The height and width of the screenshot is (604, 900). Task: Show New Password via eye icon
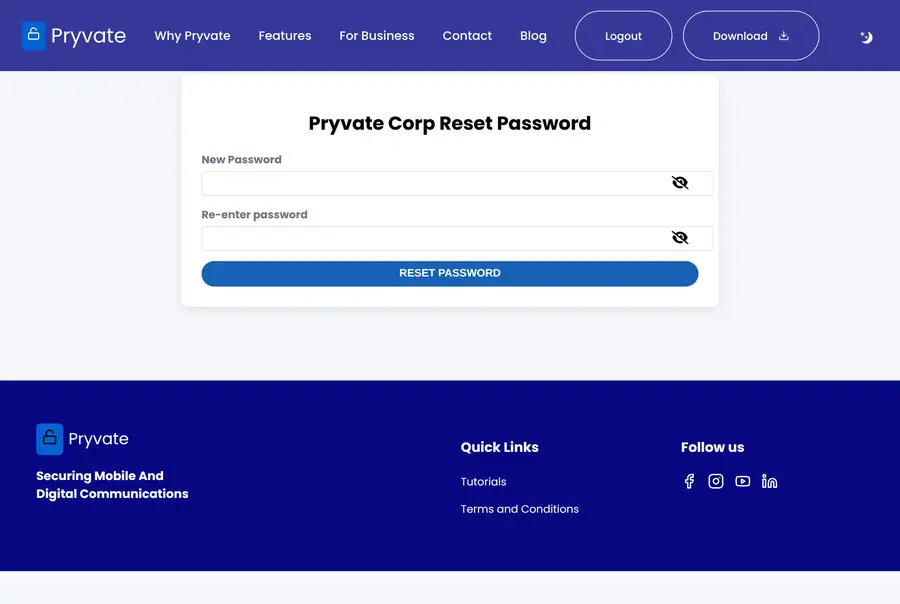680,183
